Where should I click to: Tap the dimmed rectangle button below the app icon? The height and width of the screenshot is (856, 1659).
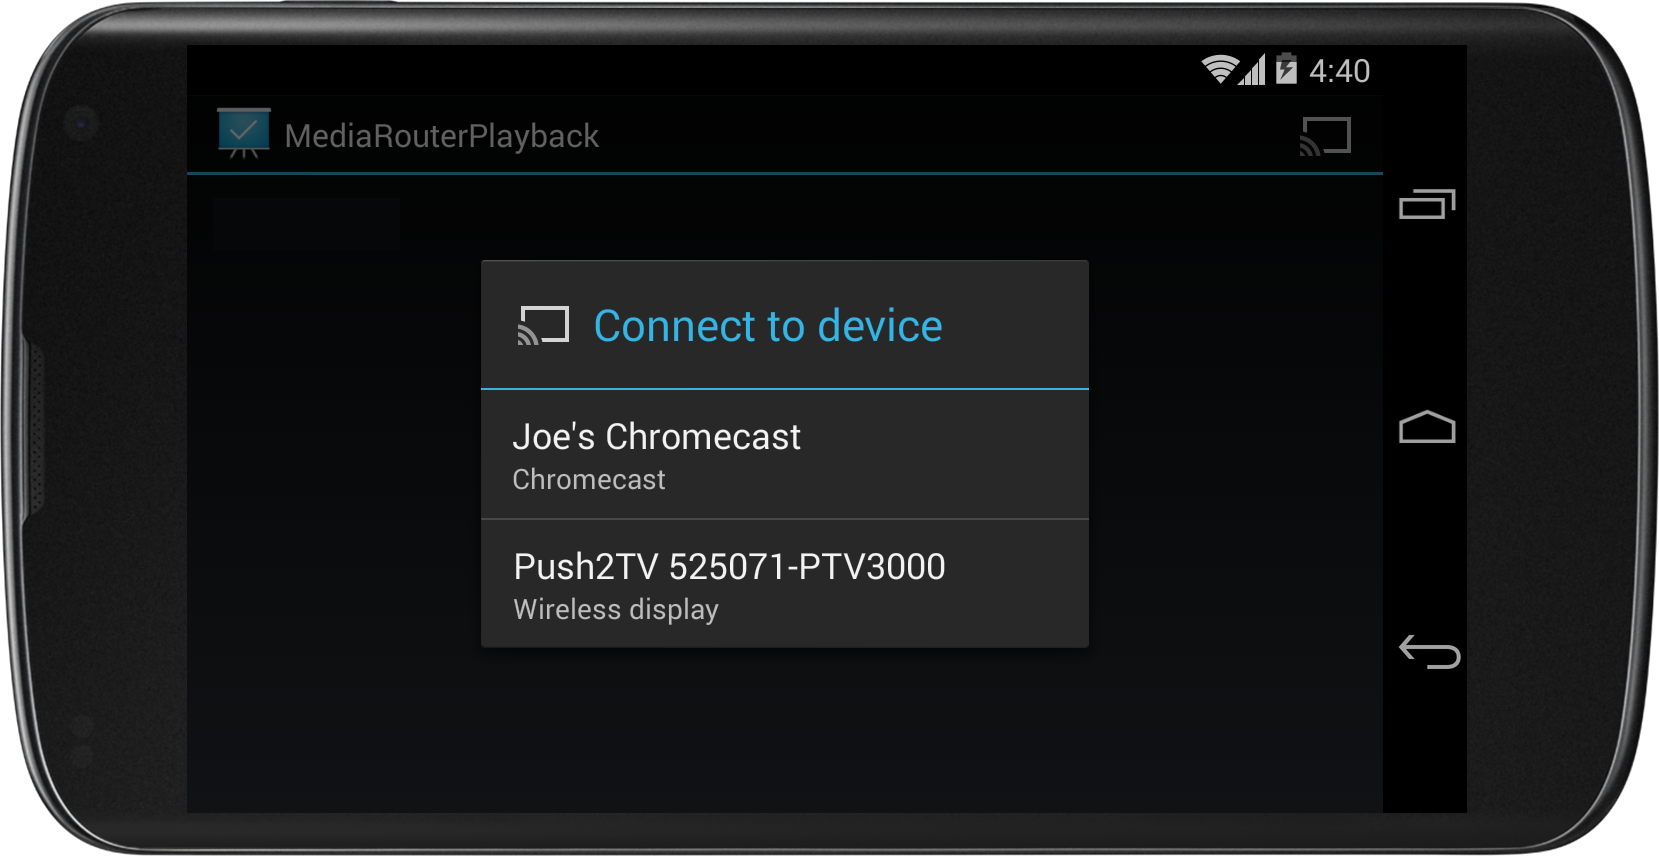coord(306,224)
